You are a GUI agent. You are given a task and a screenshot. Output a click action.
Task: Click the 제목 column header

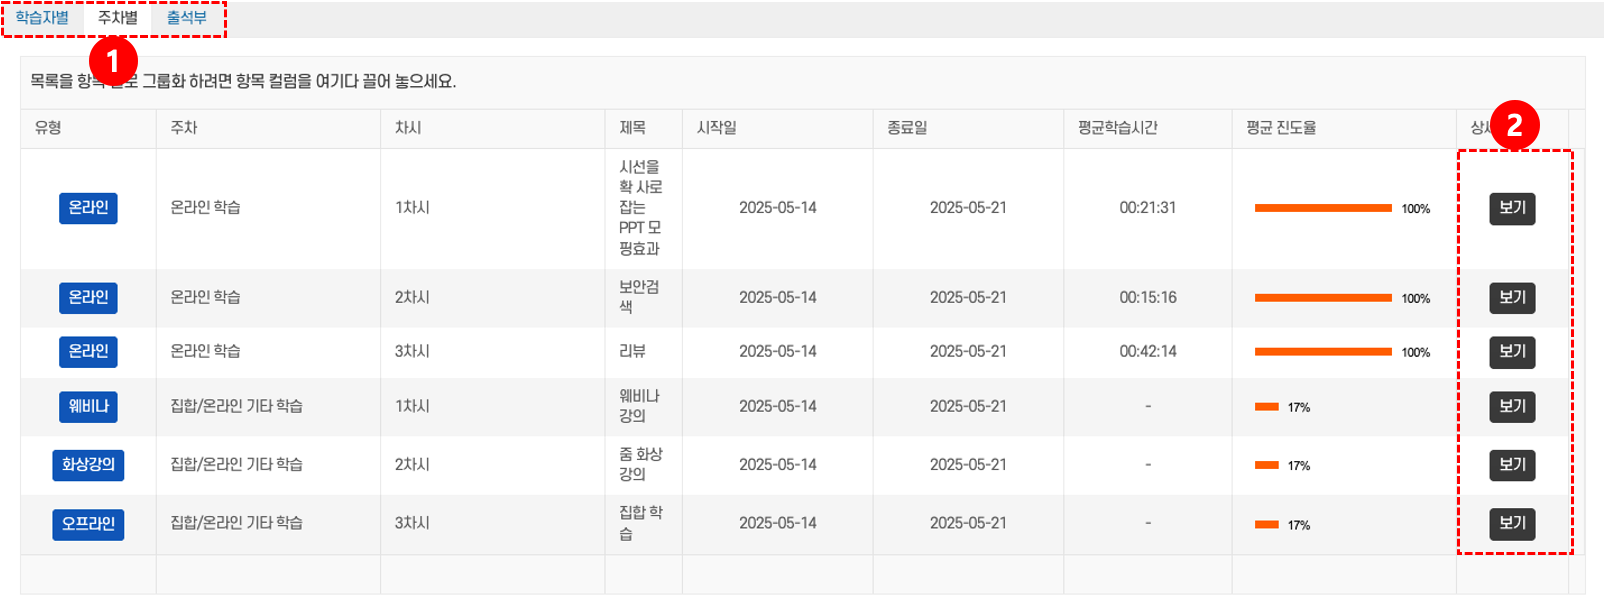632,128
